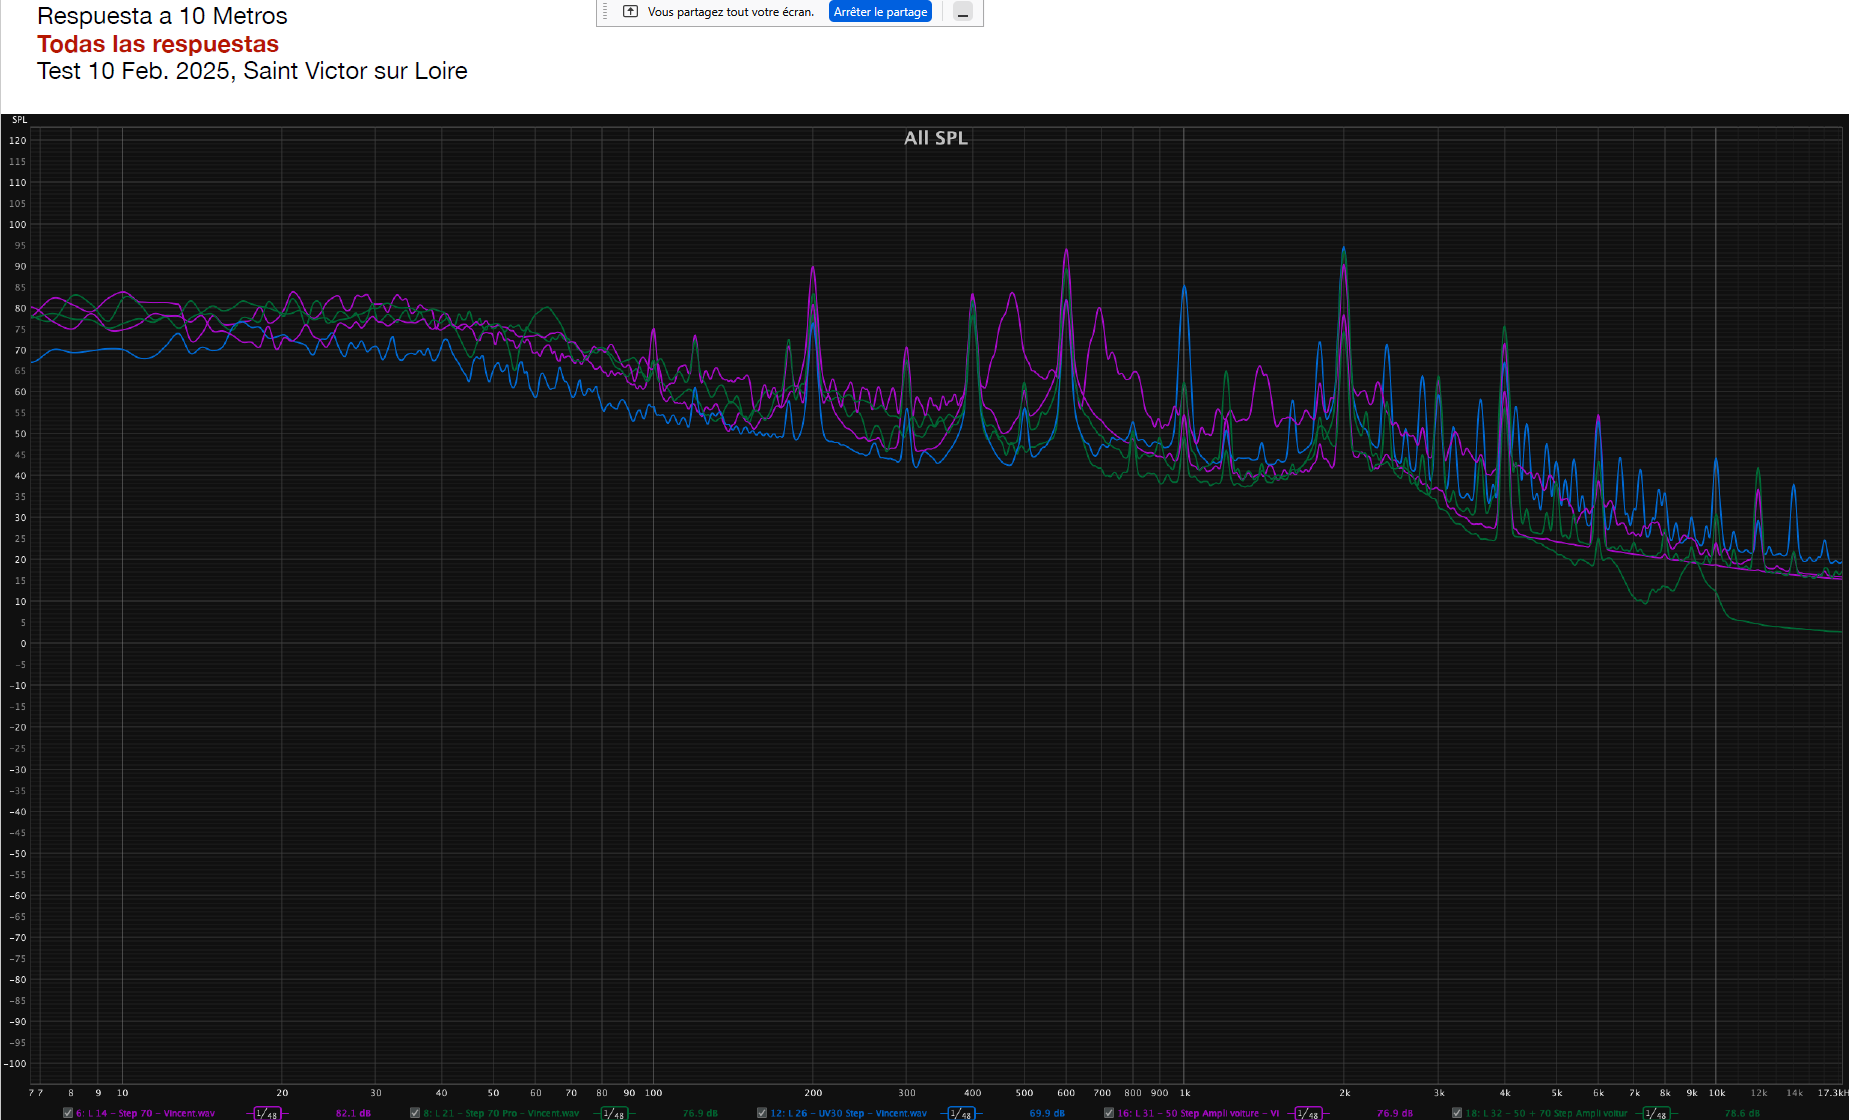This screenshot has width=1849, height=1120.
Task: Uncheck the '8: L 21 – Step 70 Pro' trace
Action: pyautogui.click(x=415, y=1113)
